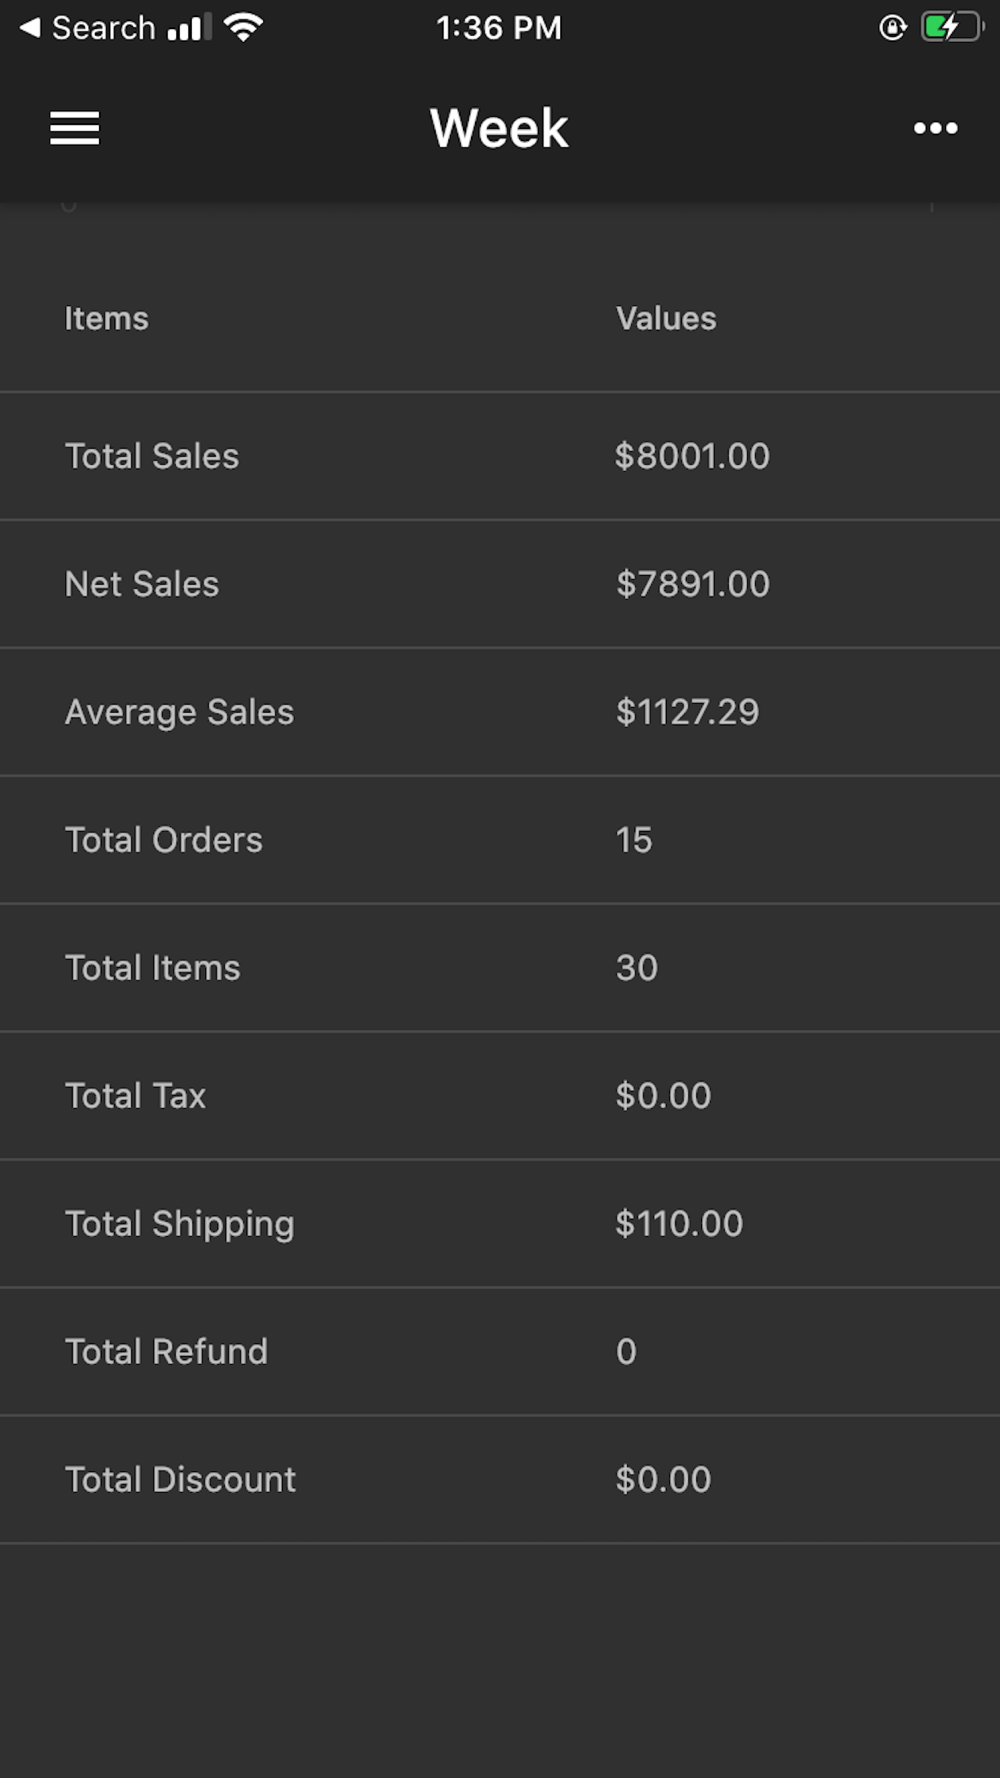Image resolution: width=1000 pixels, height=1778 pixels.
Task: Select the Total Discount row
Action: [x=500, y=1480]
